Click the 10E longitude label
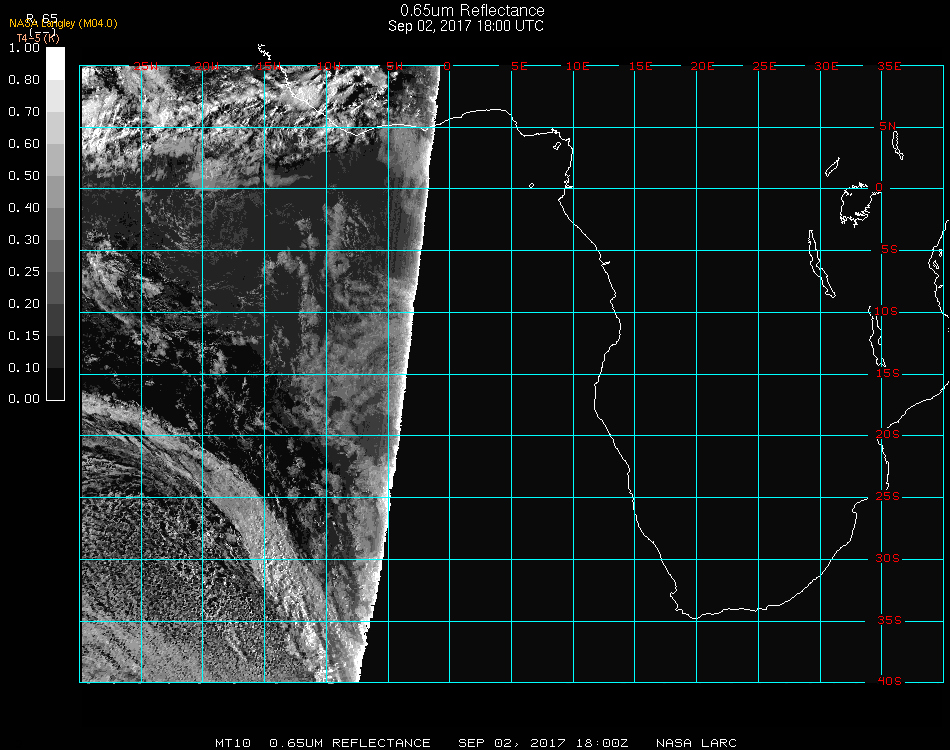Viewport: 950px width, 750px height. [x=577, y=66]
